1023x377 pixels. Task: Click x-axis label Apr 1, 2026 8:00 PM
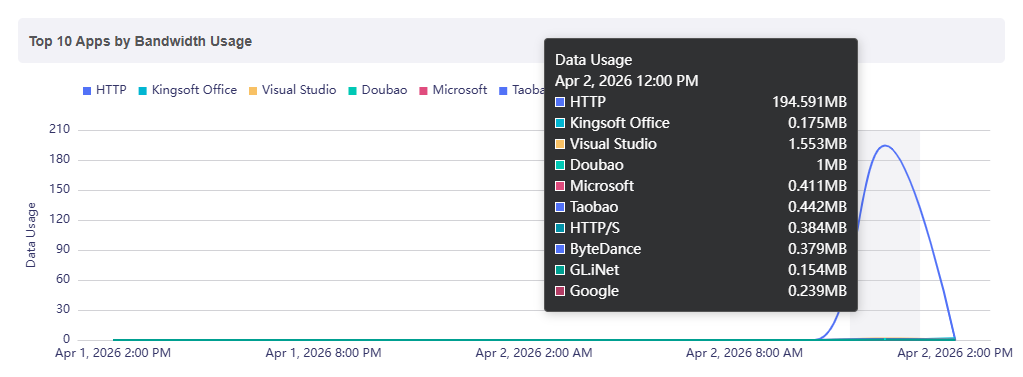point(324,354)
